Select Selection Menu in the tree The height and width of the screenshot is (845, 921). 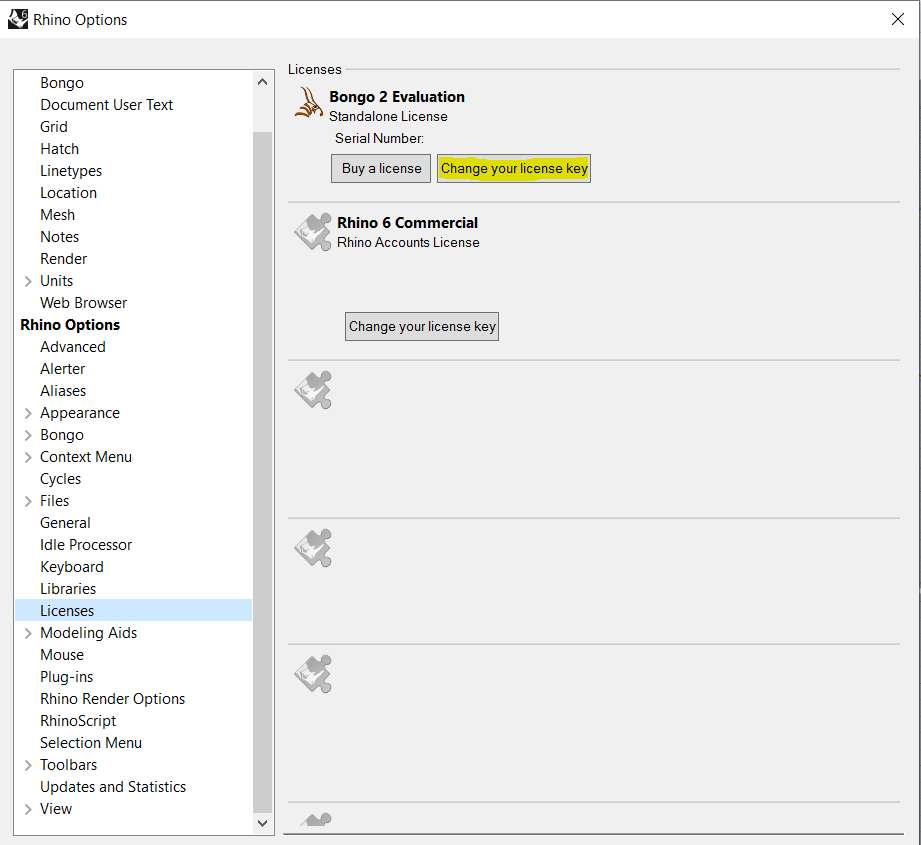click(x=91, y=743)
